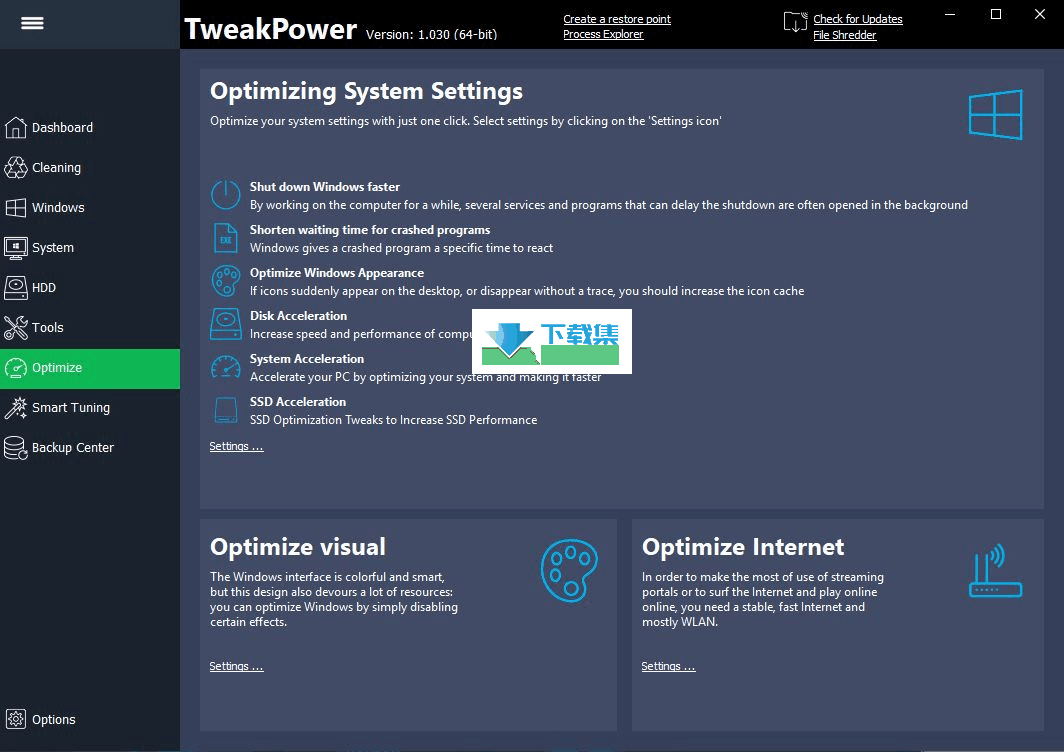Click the Tools wrench icon

pyautogui.click(x=16, y=328)
